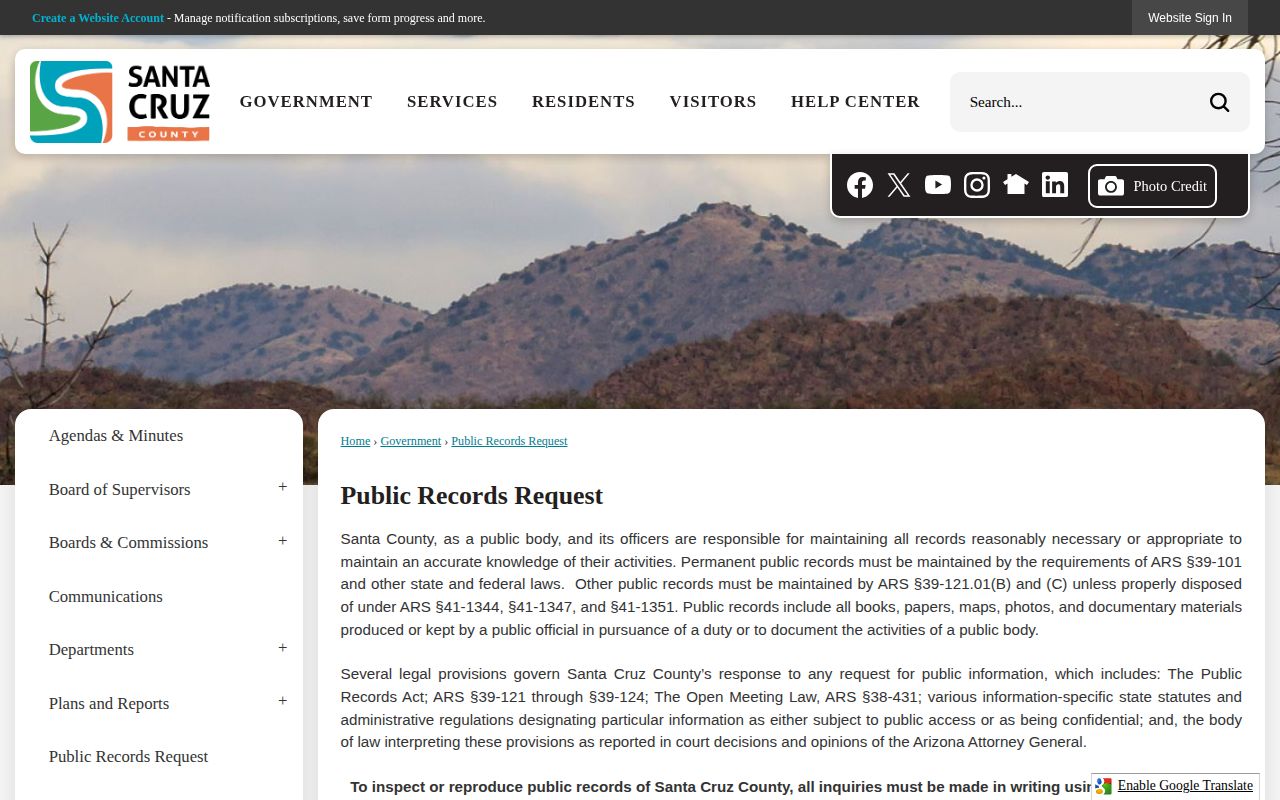The image size is (1280, 800).
Task: Go to the Home breadcrumb link
Action: click(355, 441)
